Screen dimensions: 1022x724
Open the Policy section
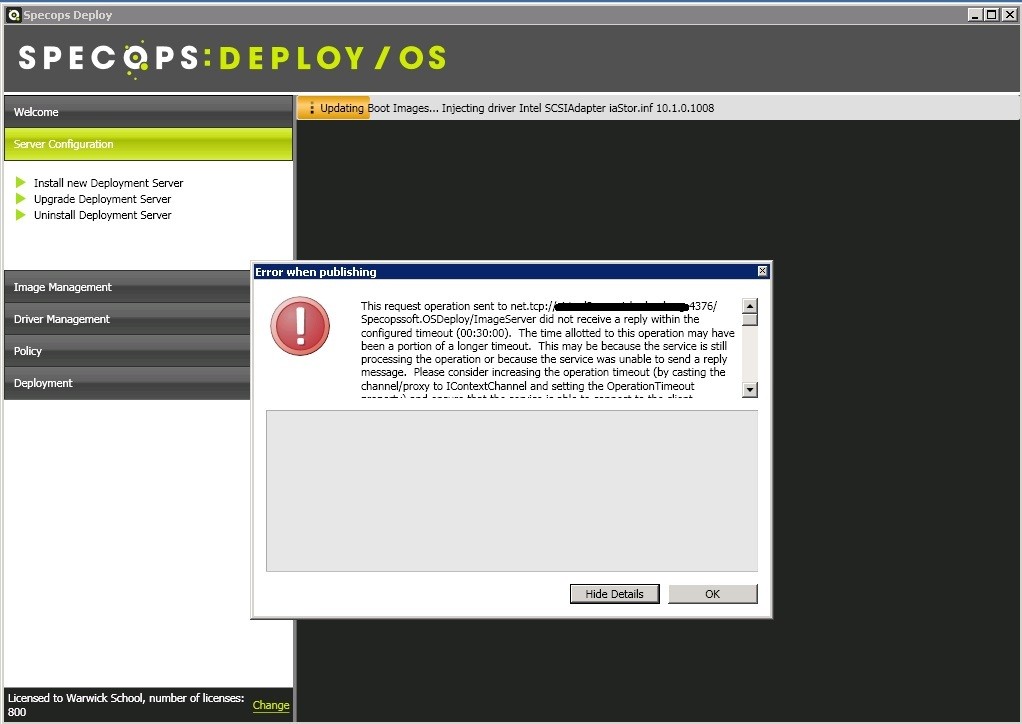click(x=127, y=351)
